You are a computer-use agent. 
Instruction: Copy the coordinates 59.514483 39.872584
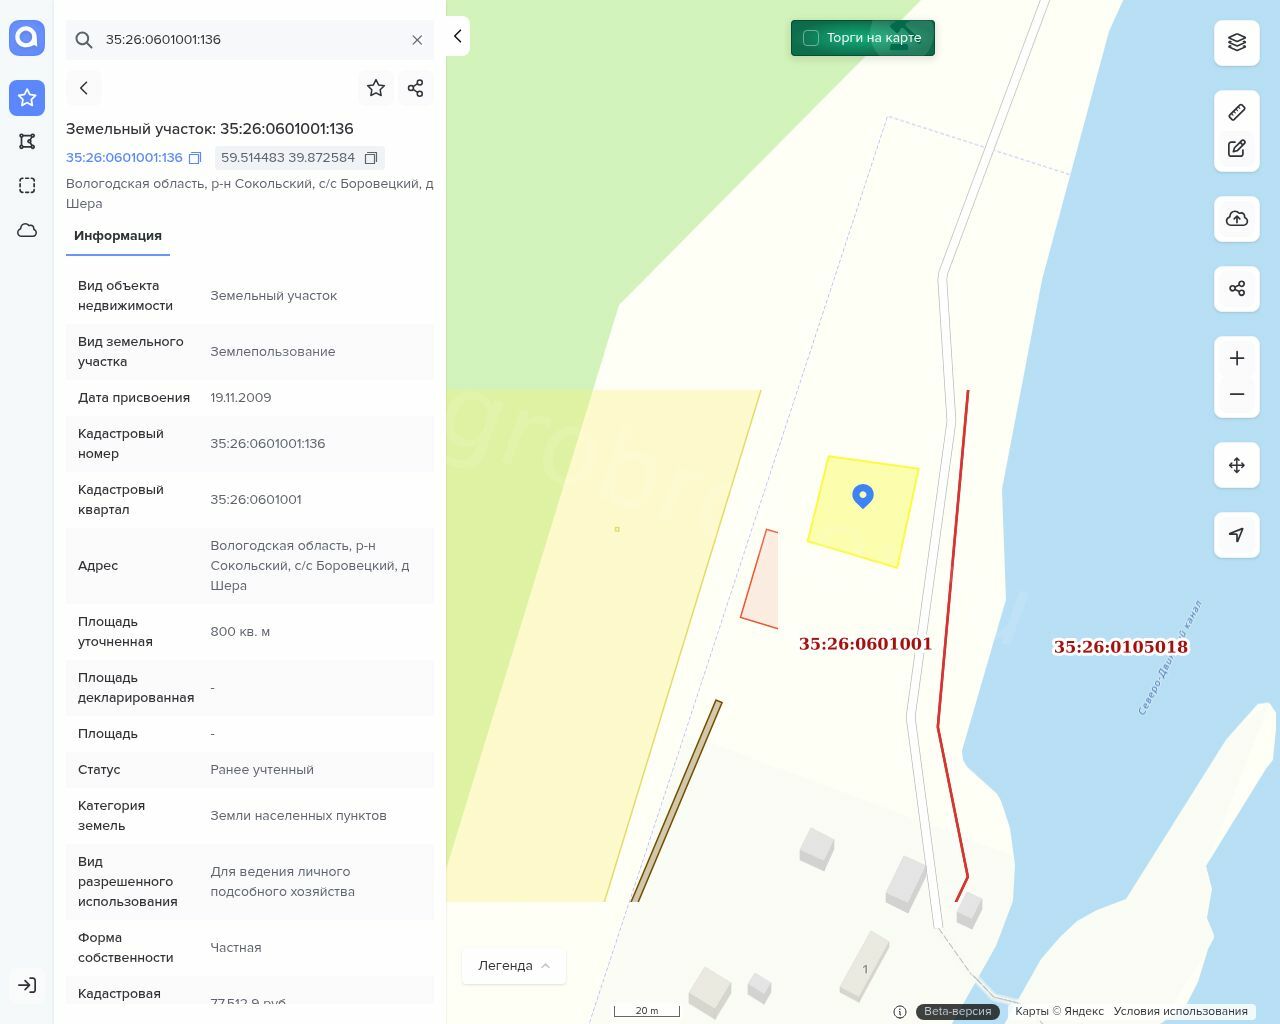(371, 158)
